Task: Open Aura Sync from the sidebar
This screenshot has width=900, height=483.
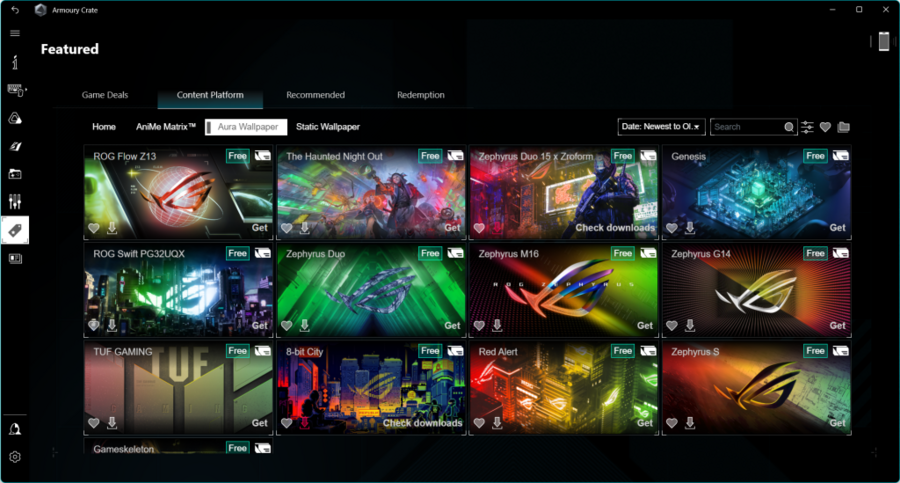Action: pyautogui.click(x=15, y=118)
